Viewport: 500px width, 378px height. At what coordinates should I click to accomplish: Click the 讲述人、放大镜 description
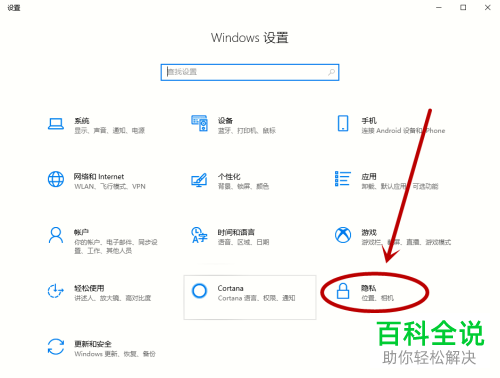point(113,298)
